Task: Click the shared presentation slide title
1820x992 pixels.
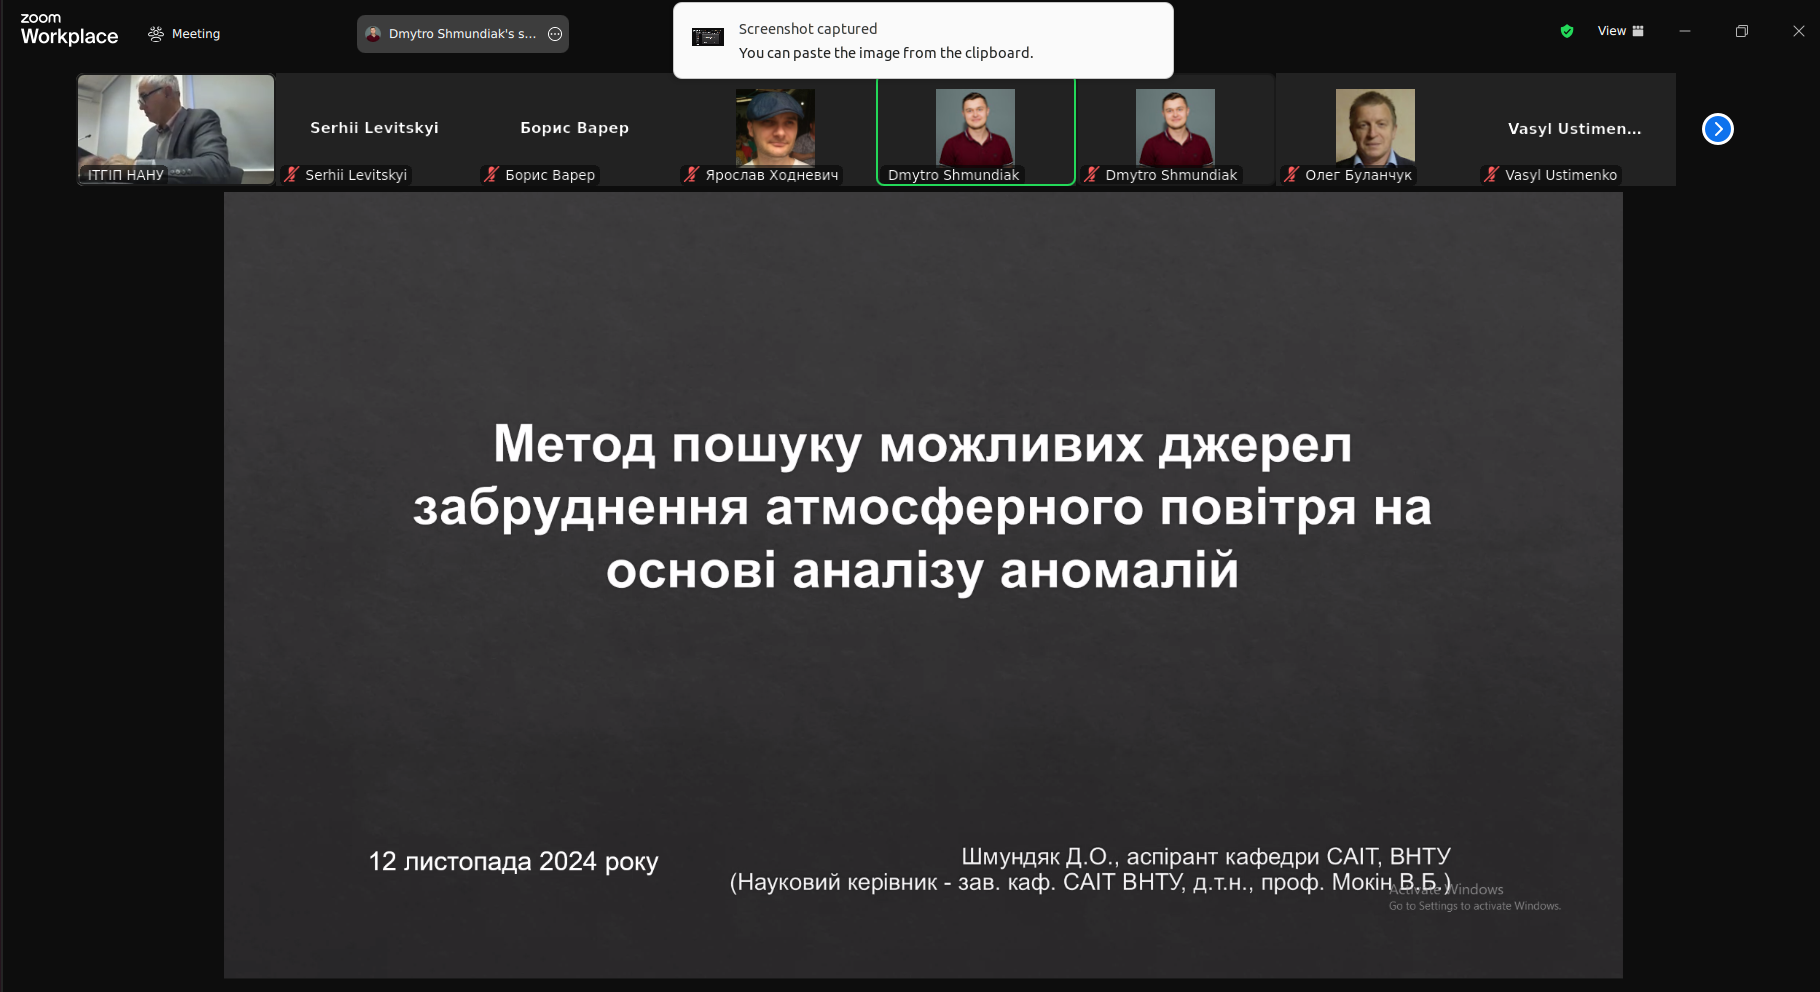Action: point(922,507)
